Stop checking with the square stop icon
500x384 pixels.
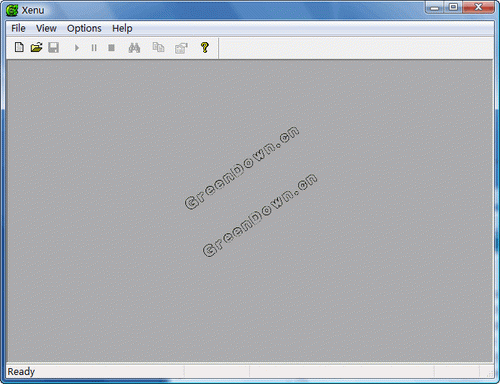tap(111, 48)
